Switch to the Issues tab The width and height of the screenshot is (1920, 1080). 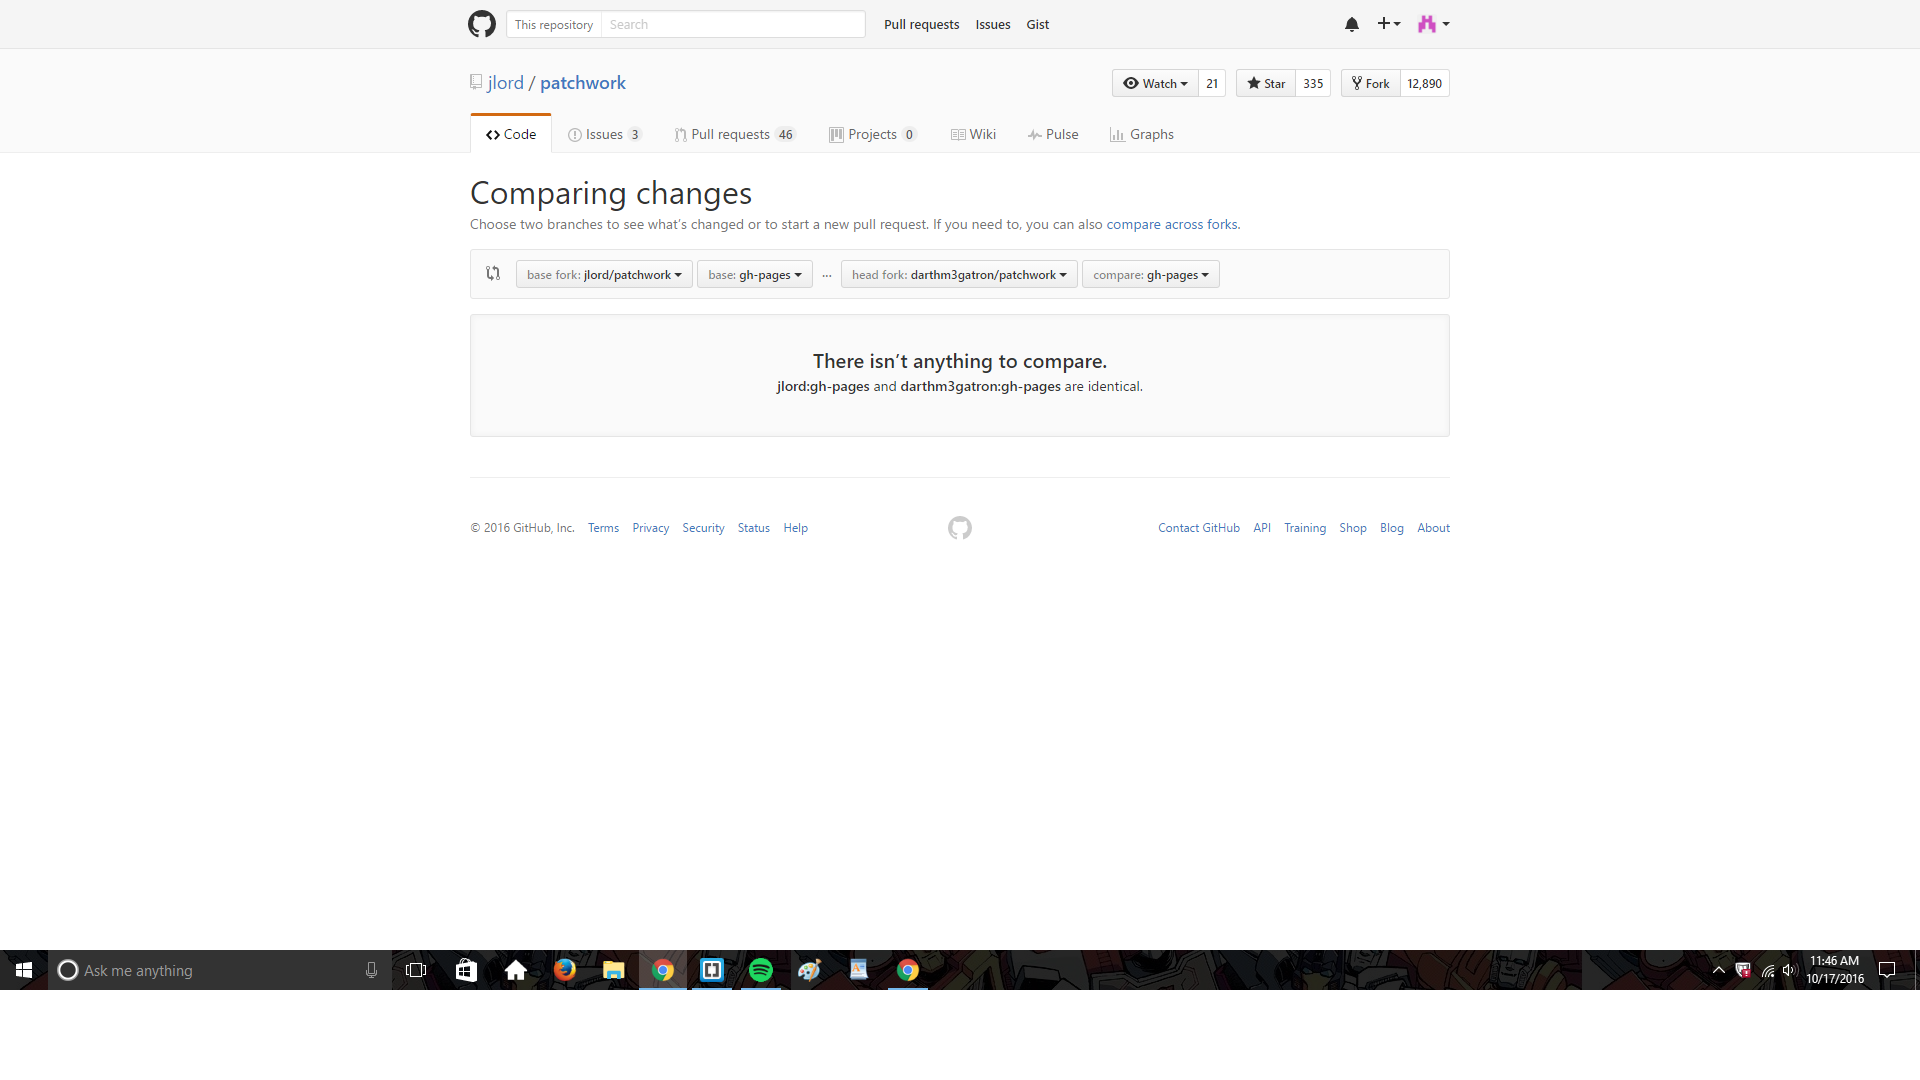(604, 135)
